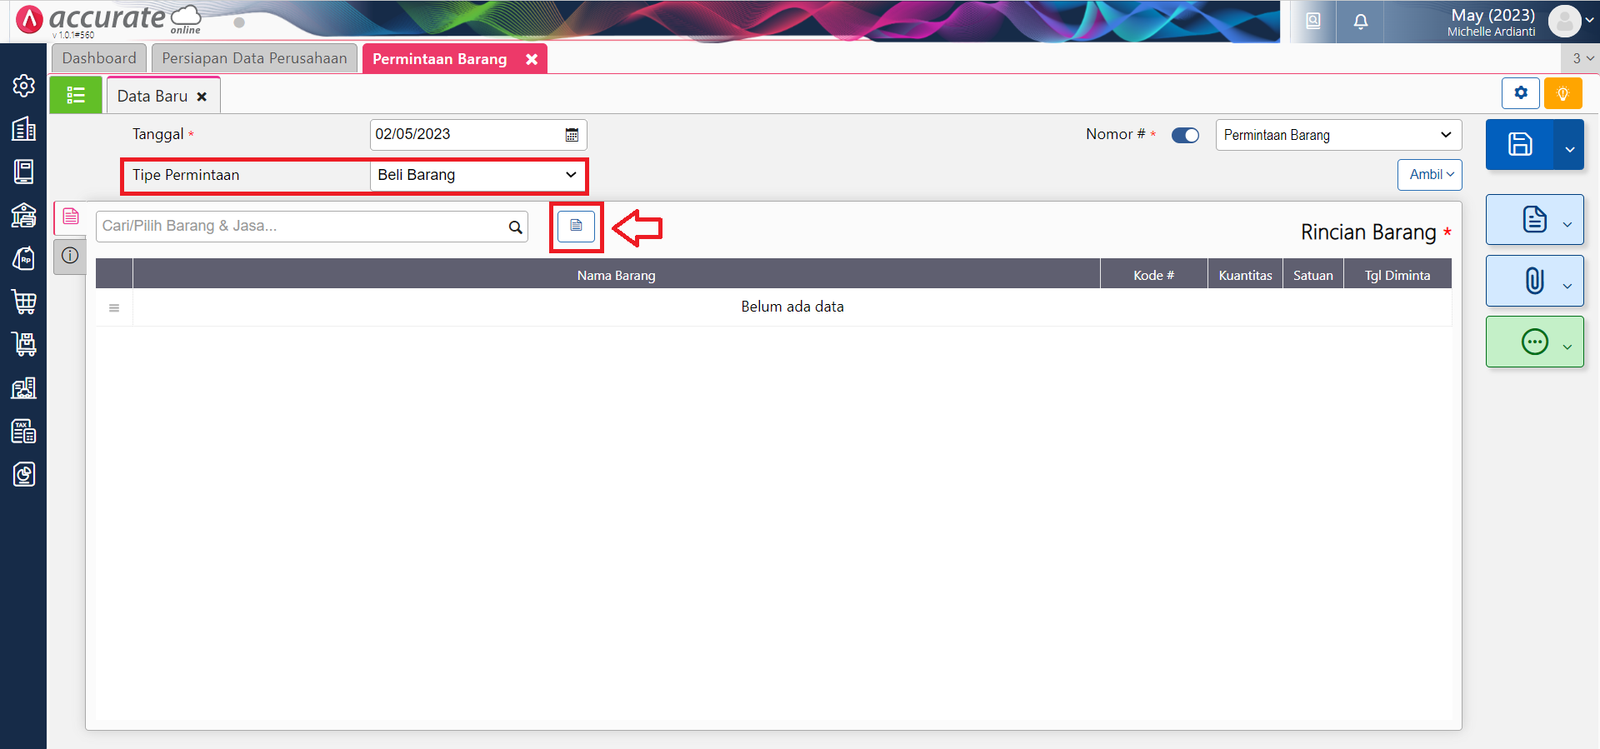
Task: Toggle the automatic Nomor # switch
Action: 1185,135
